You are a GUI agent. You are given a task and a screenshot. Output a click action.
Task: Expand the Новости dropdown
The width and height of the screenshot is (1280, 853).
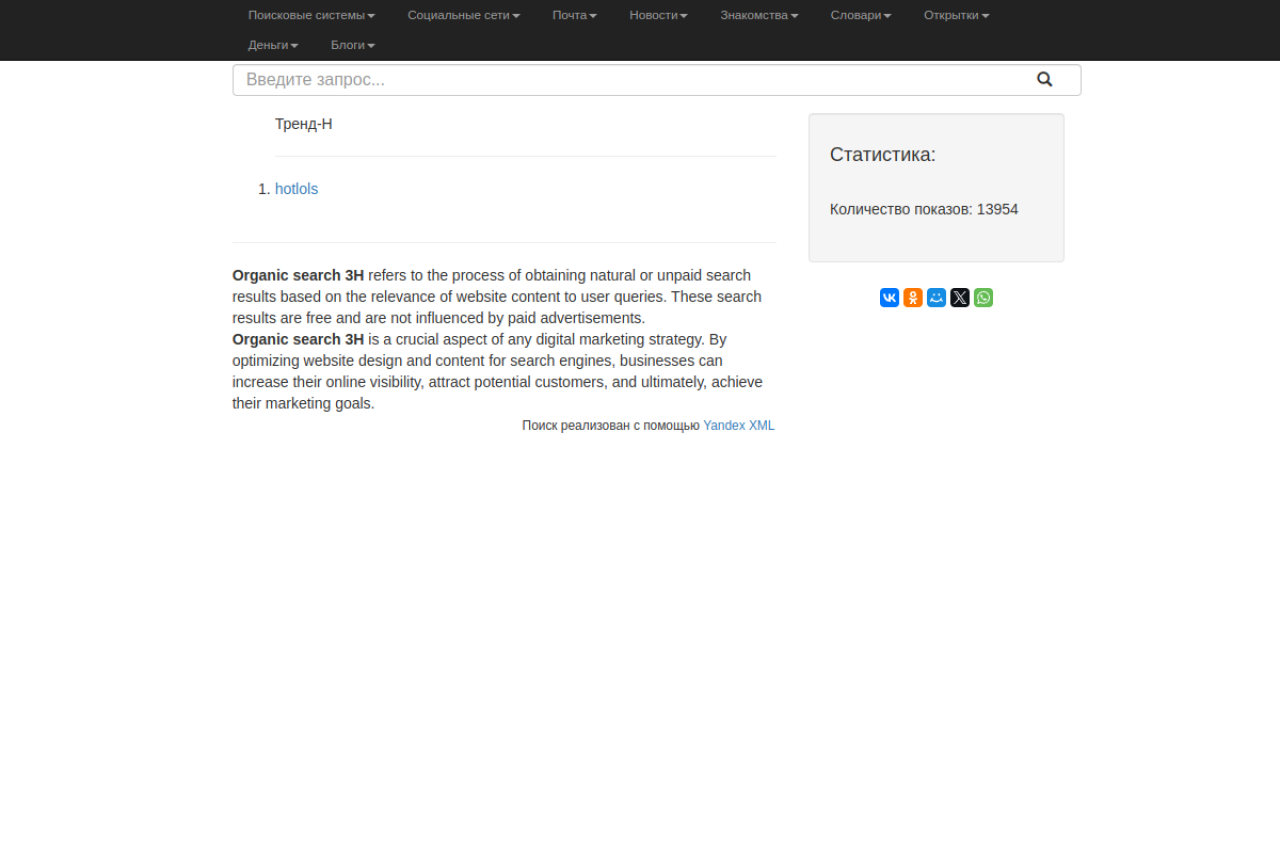pos(659,15)
